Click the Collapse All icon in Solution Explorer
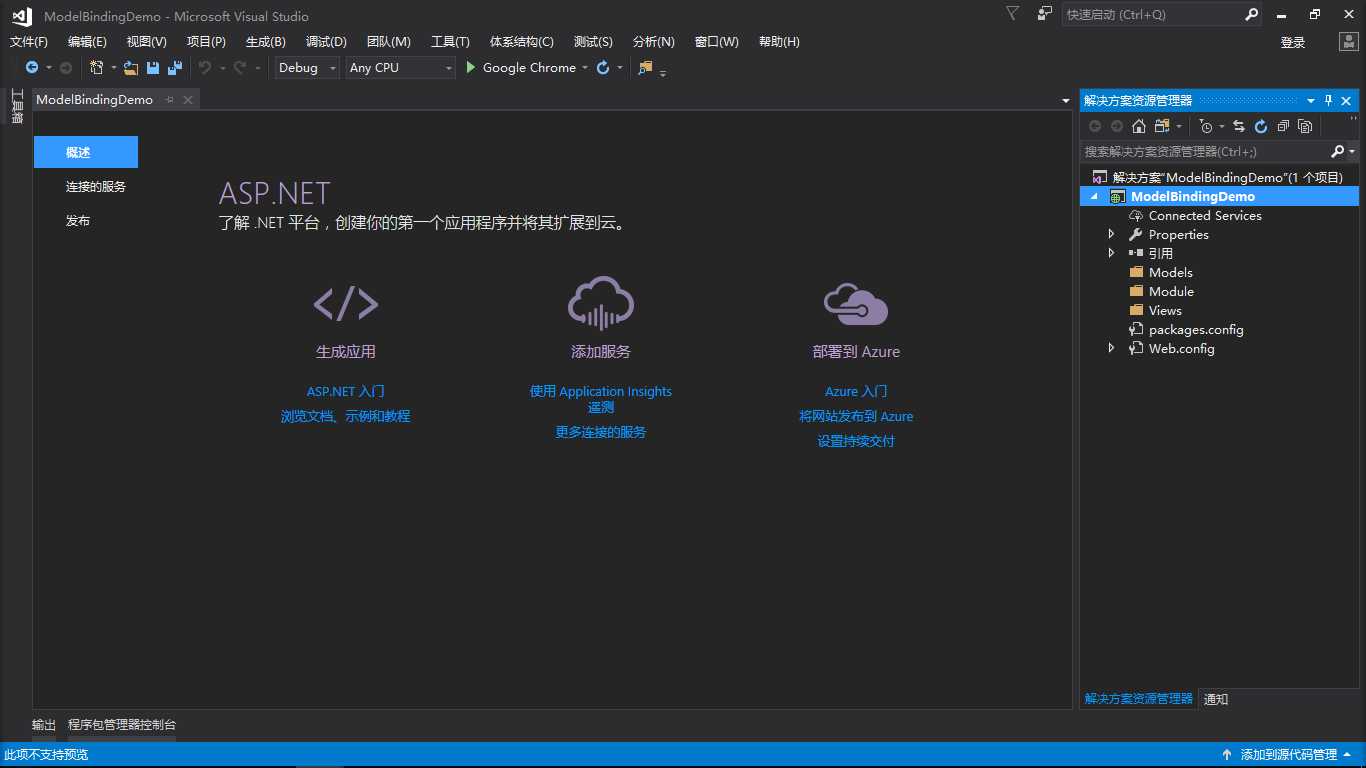The height and width of the screenshot is (768, 1366). (x=1283, y=126)
